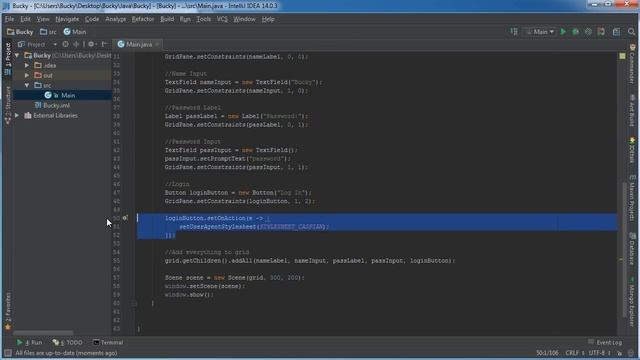The image size is (640, 360).
Task: Open the Commander side panel tab
Action: pyautogui.click(x=632, y=64)
